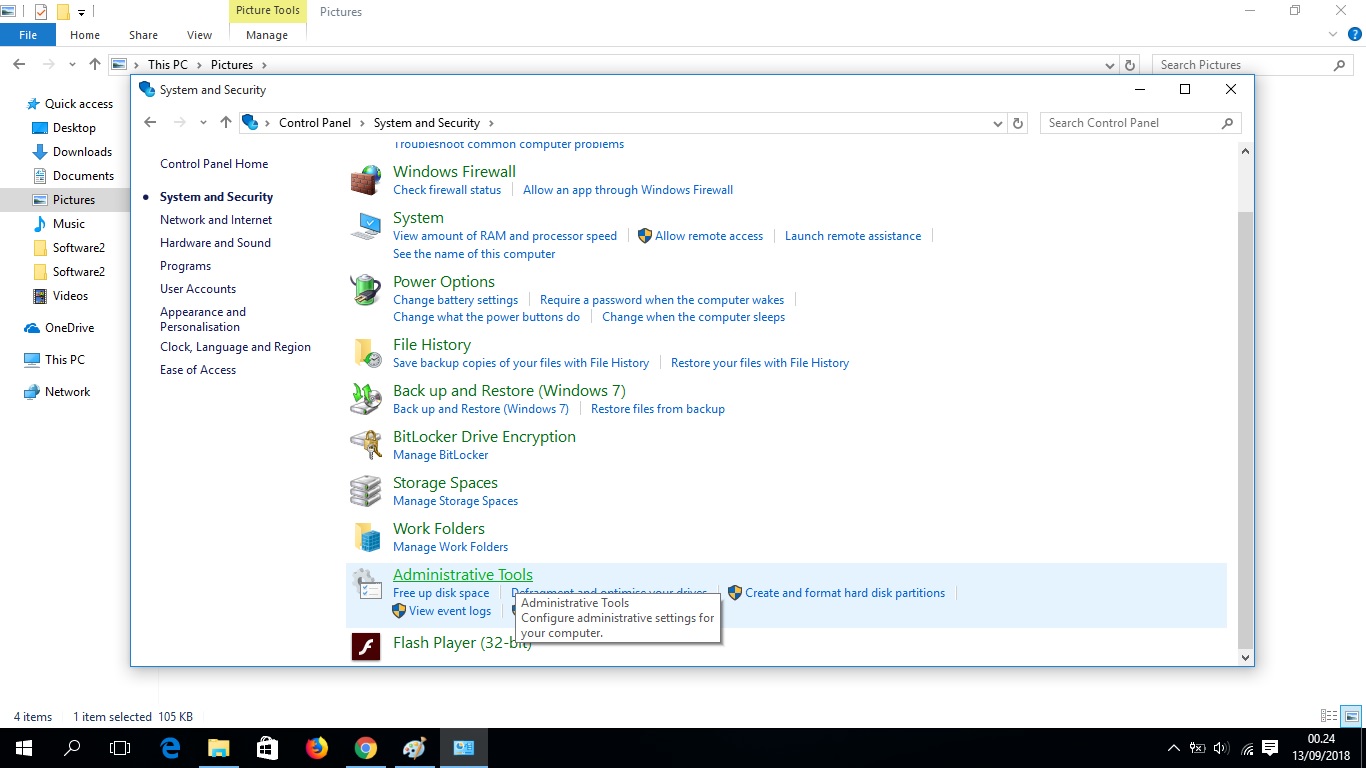The height and width of the screenshot is (768, 1366).
Task: Click Allow remote access link
Action: click(709, 236)
